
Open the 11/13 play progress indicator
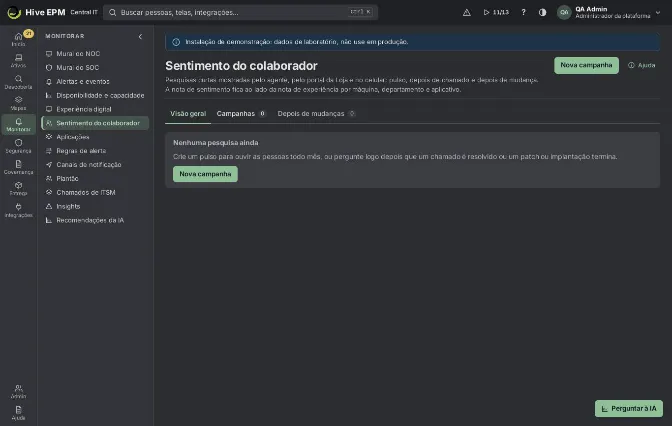496,12
